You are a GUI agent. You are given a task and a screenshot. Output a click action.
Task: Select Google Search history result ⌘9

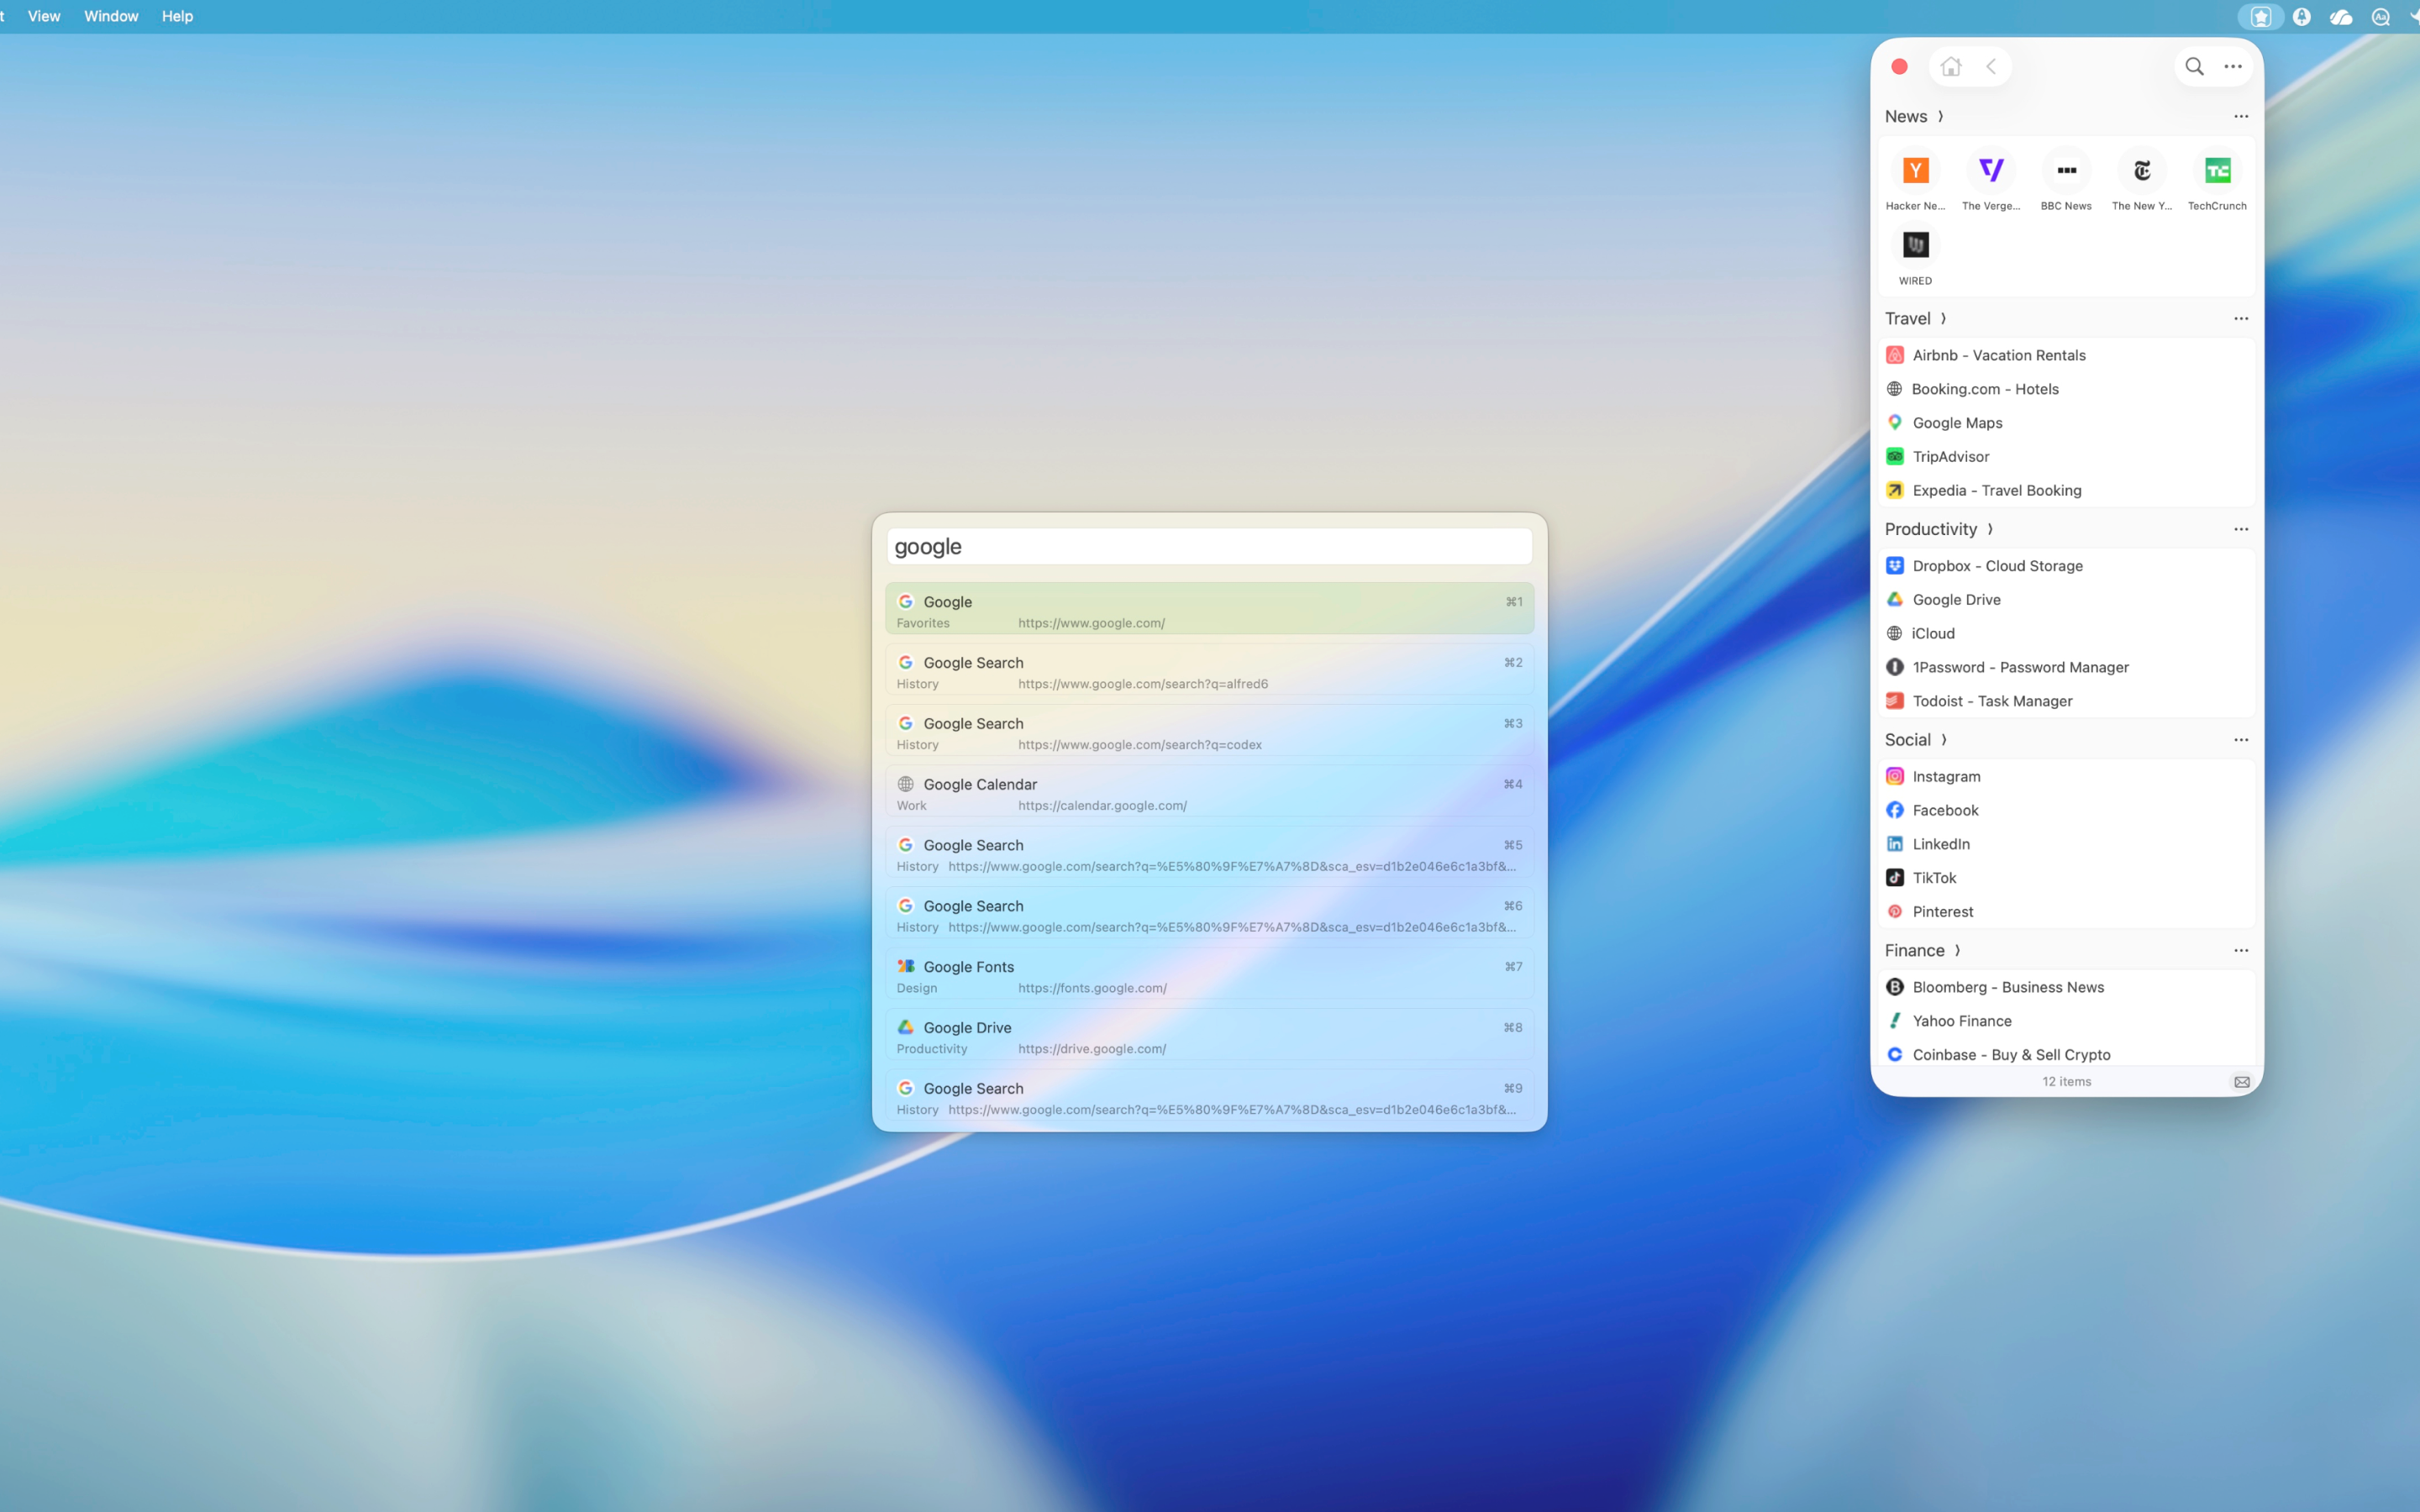point(1209,1097)
